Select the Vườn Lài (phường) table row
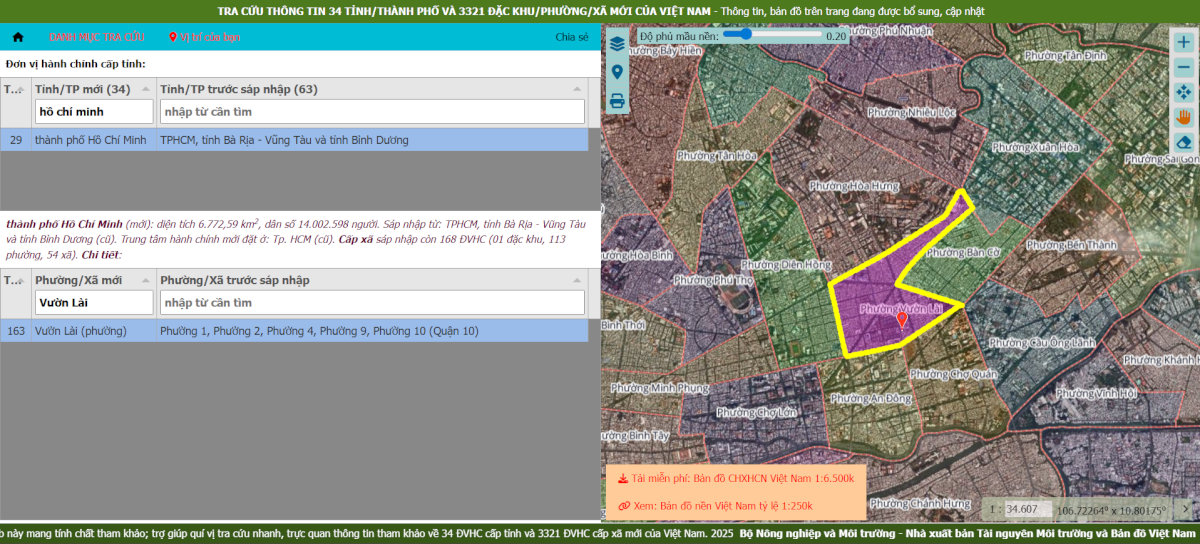The height and width of the screenshot is (544, 1200). (300, 331)
